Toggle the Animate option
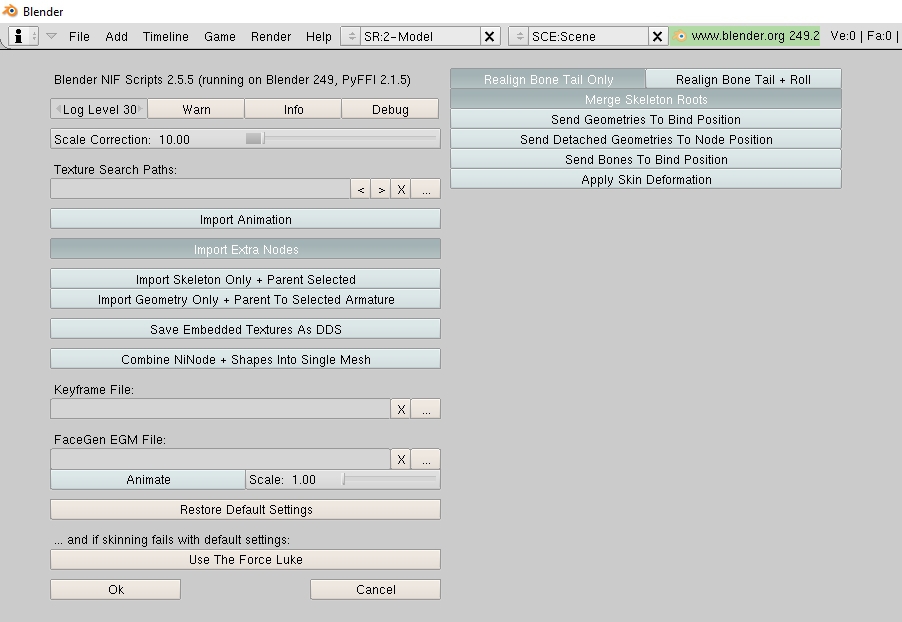 click(148, 479)
